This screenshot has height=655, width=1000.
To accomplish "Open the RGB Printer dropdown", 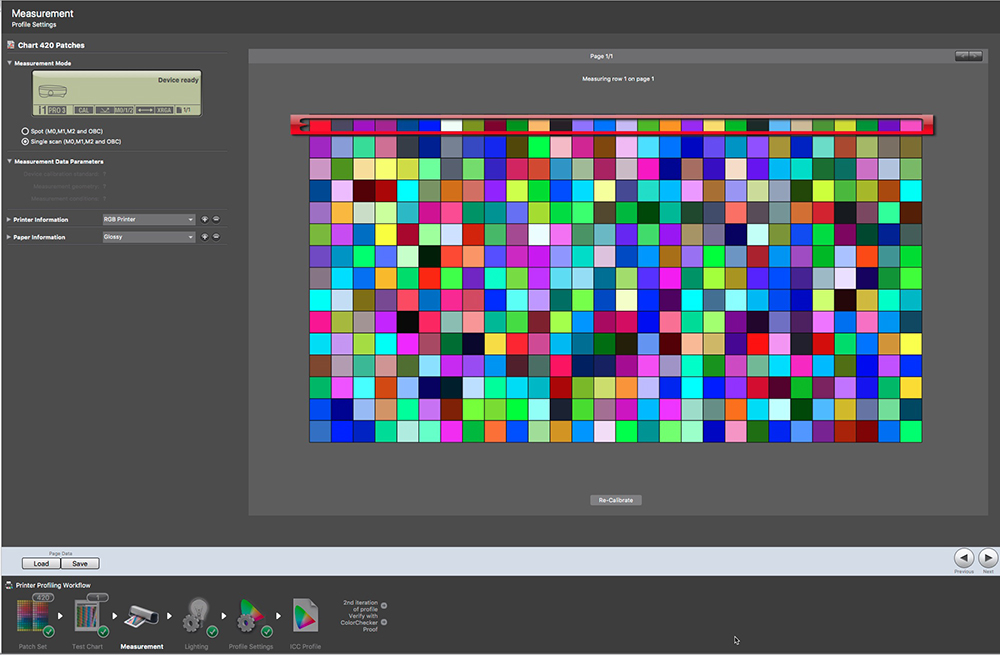I will 148,219.
